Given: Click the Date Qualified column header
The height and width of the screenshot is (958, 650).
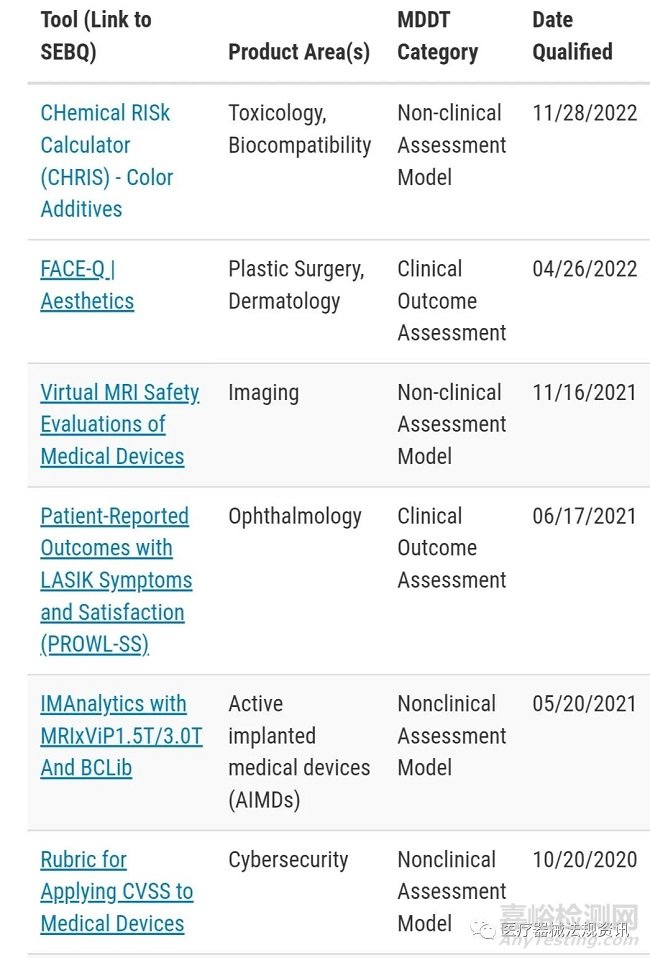Looking at the screenshot, I should [572, 36].
